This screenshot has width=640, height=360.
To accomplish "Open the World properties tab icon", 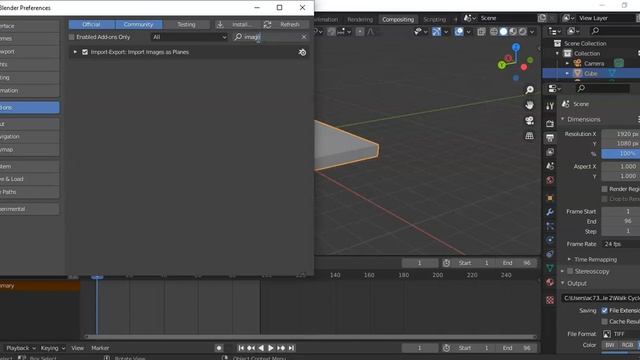I will [x=550, y=180].
